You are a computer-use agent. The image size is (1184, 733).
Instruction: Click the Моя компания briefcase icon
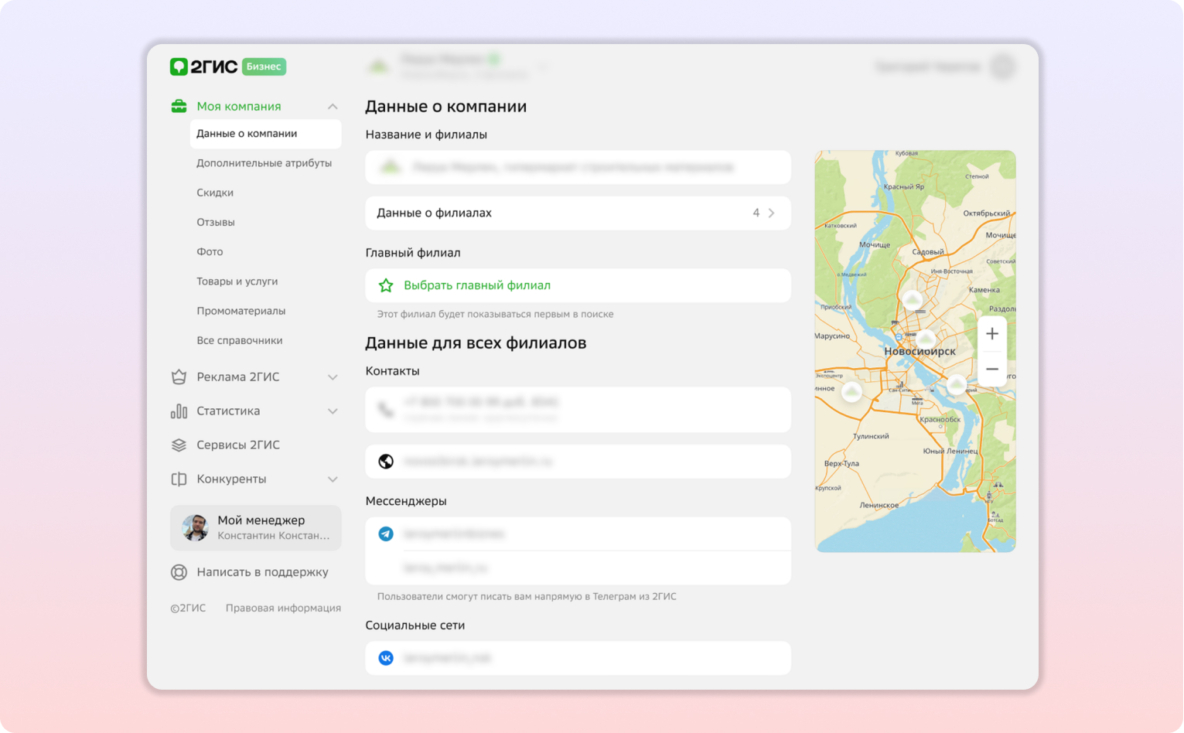[179, 106]
